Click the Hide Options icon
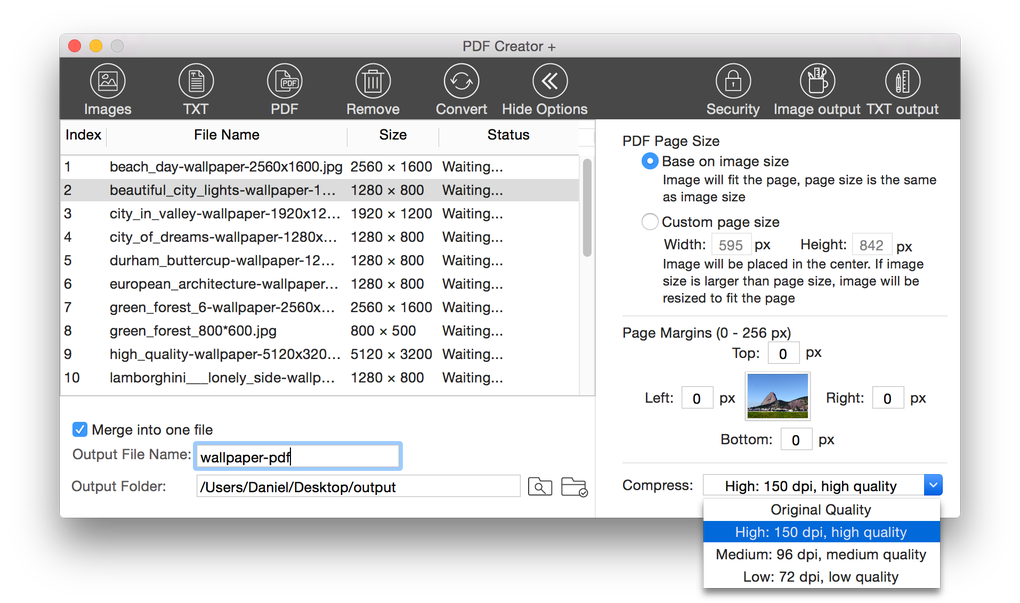 (550, 81)
